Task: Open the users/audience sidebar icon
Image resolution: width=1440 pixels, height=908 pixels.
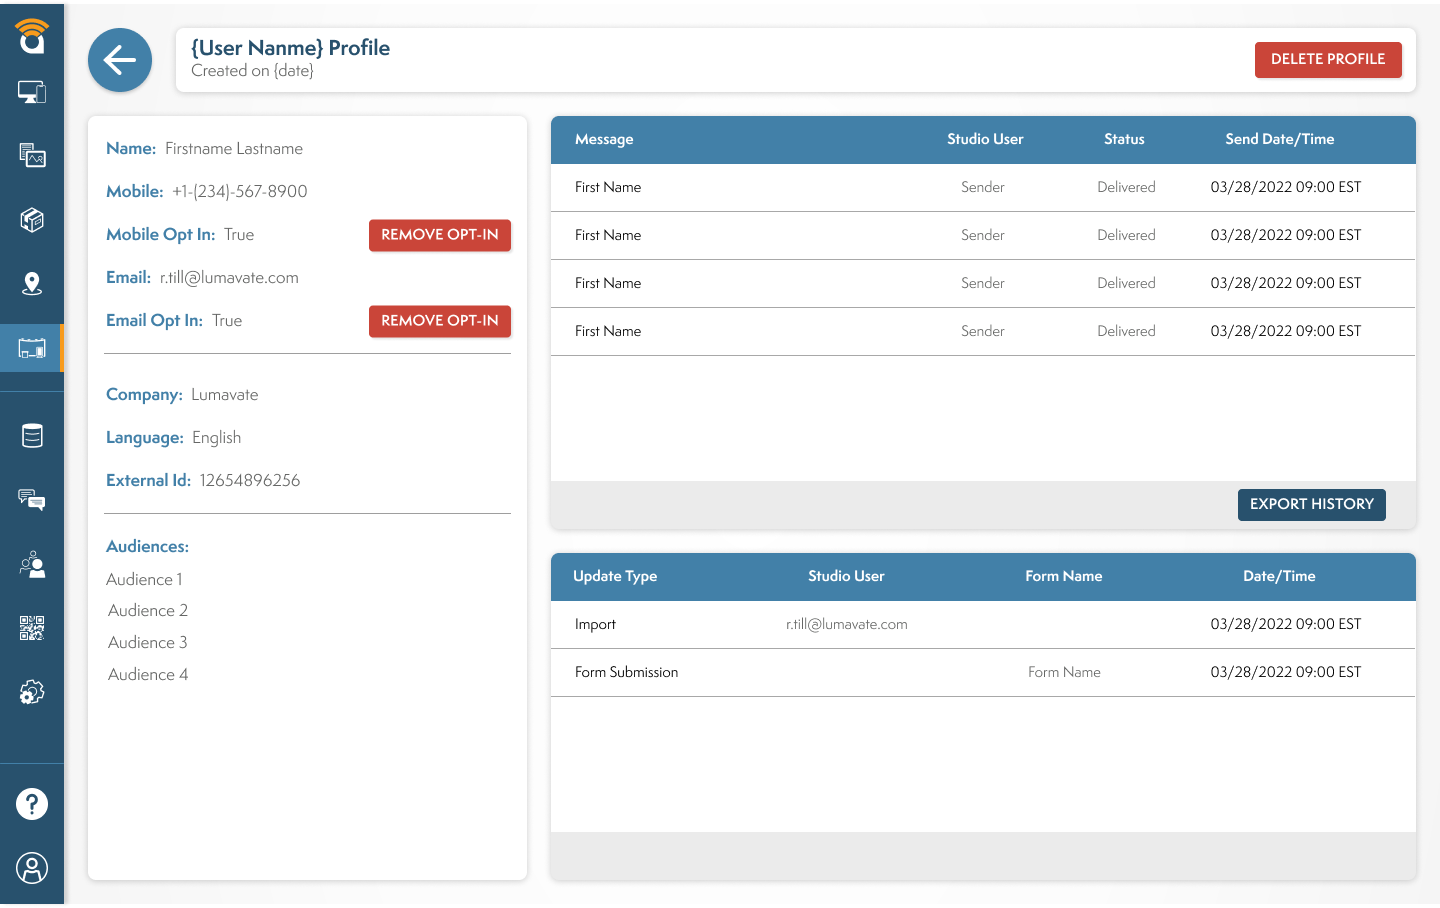Action: point(32,564)
